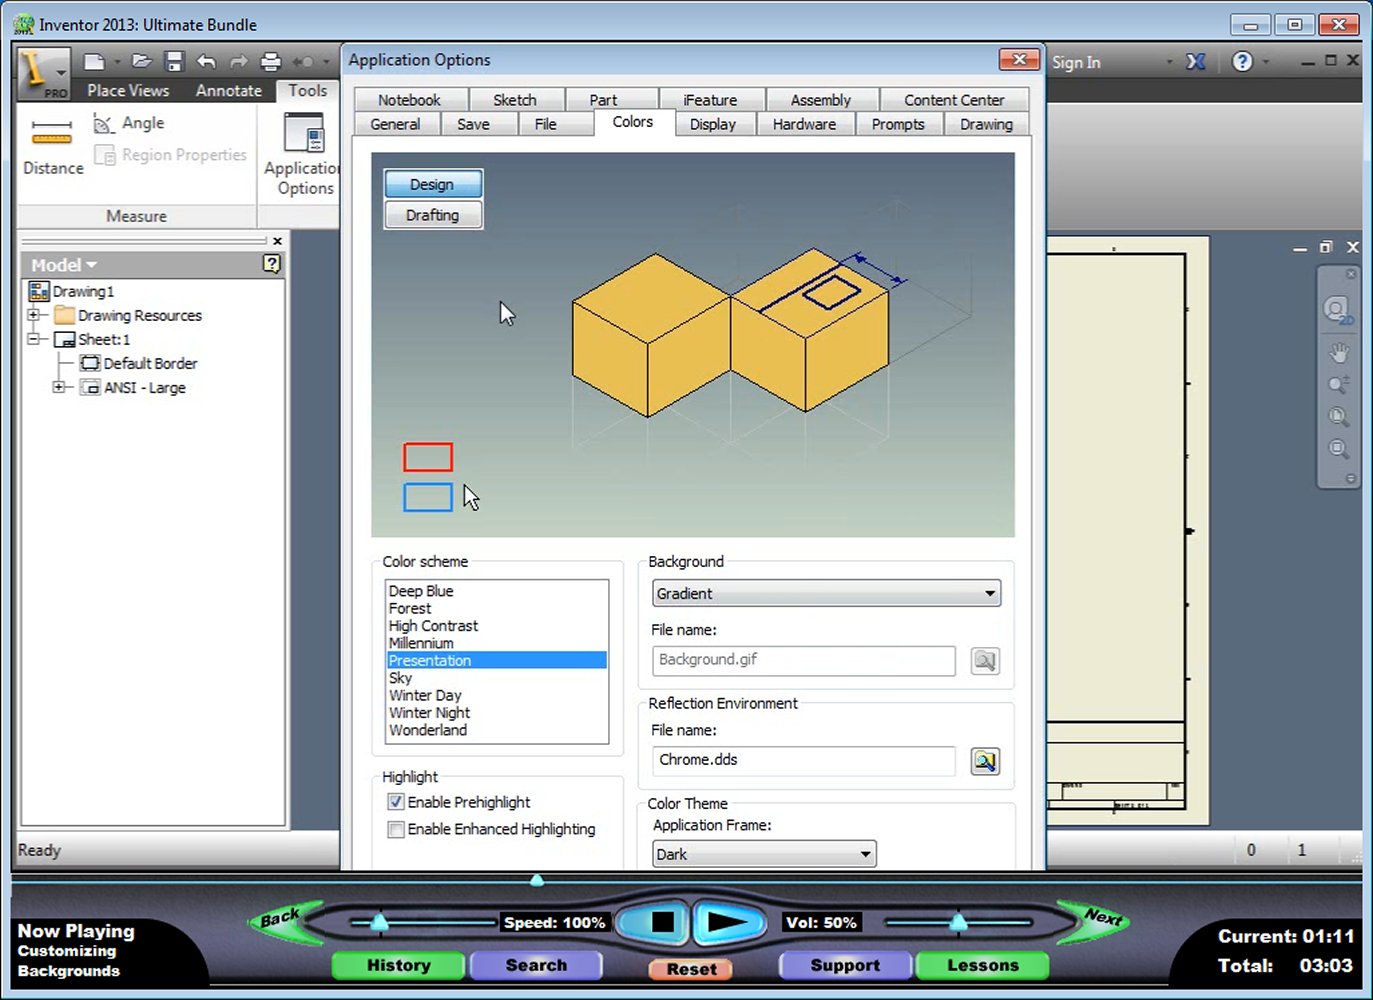The height and width of the screenshot is (1000, 1373).
Task: Click the Lessons button in player
Action: tap(983, 965)
